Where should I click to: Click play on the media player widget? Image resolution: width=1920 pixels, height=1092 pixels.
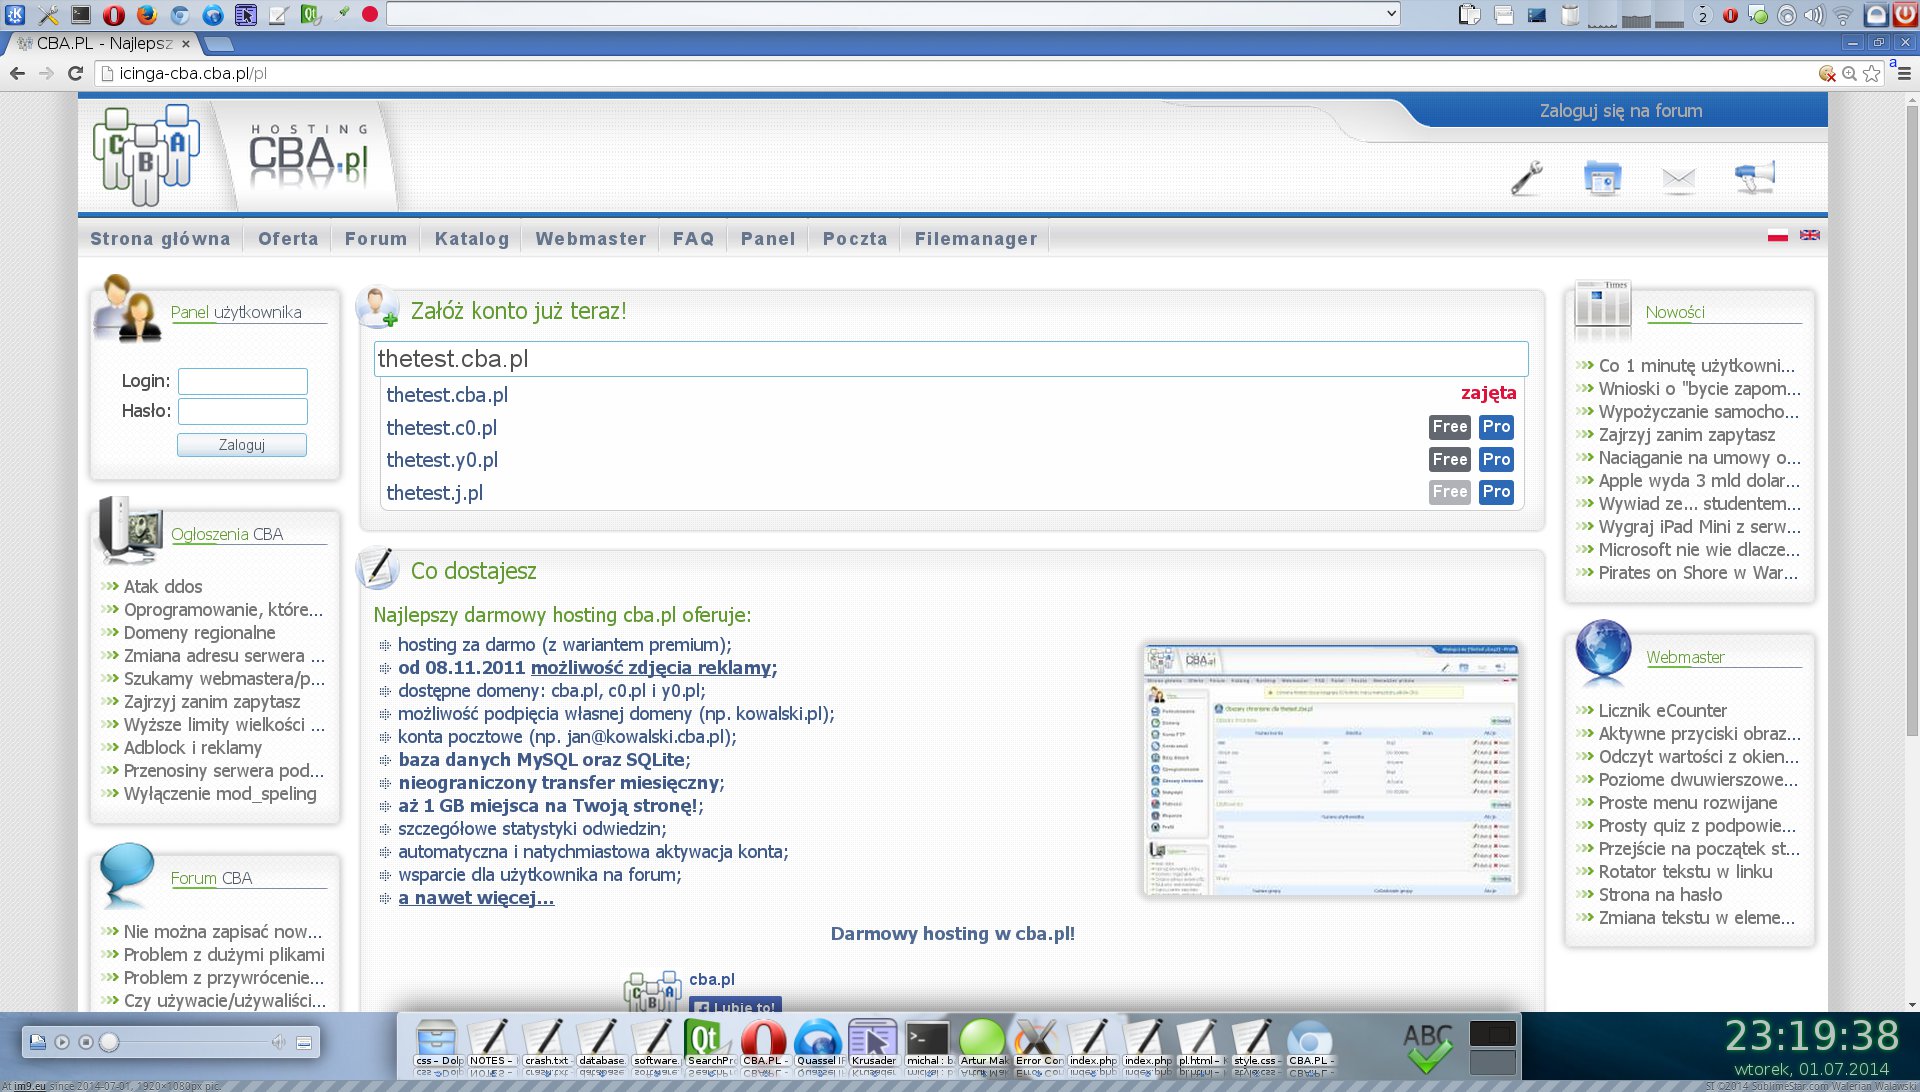pos(62,1043)
